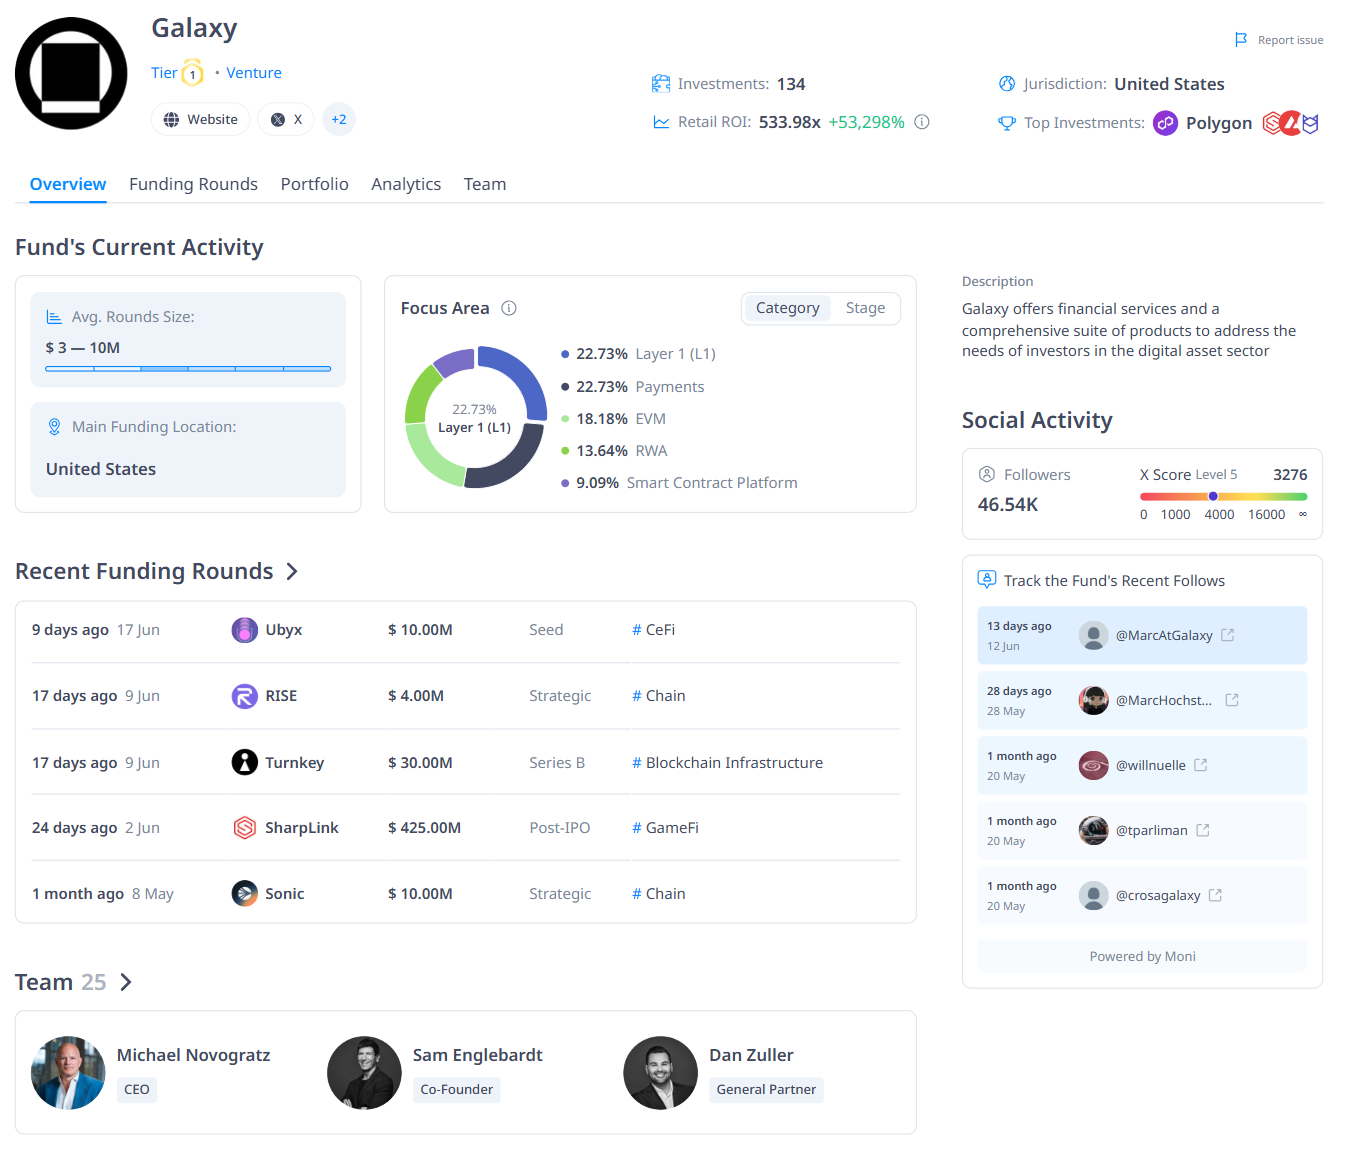The width and height of the screenshot is (1359, 1159).
Task: Open external link for @willnuelle
Action: click(x=1201, y=765)
